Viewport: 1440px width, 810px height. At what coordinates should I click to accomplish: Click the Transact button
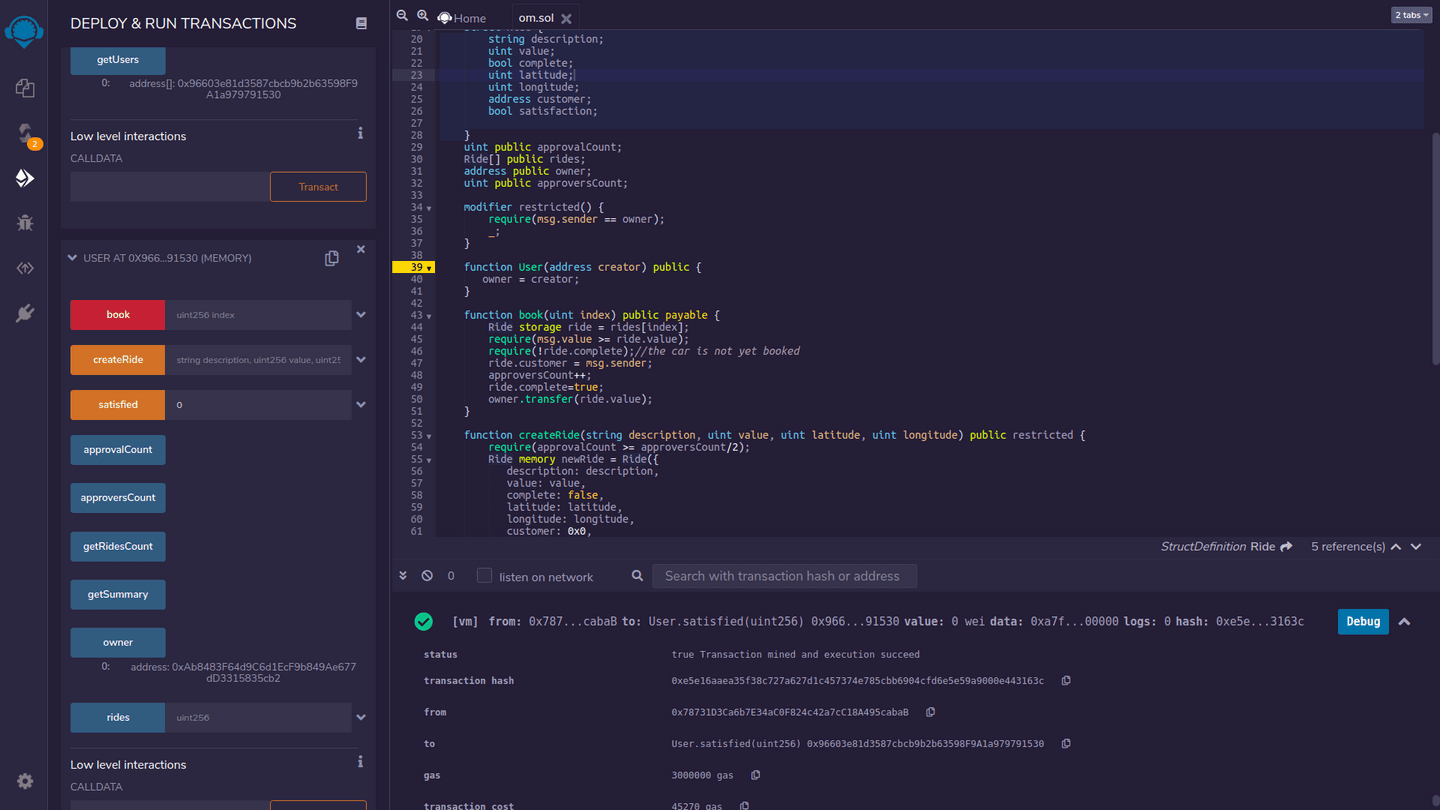(x=318, y=187)
